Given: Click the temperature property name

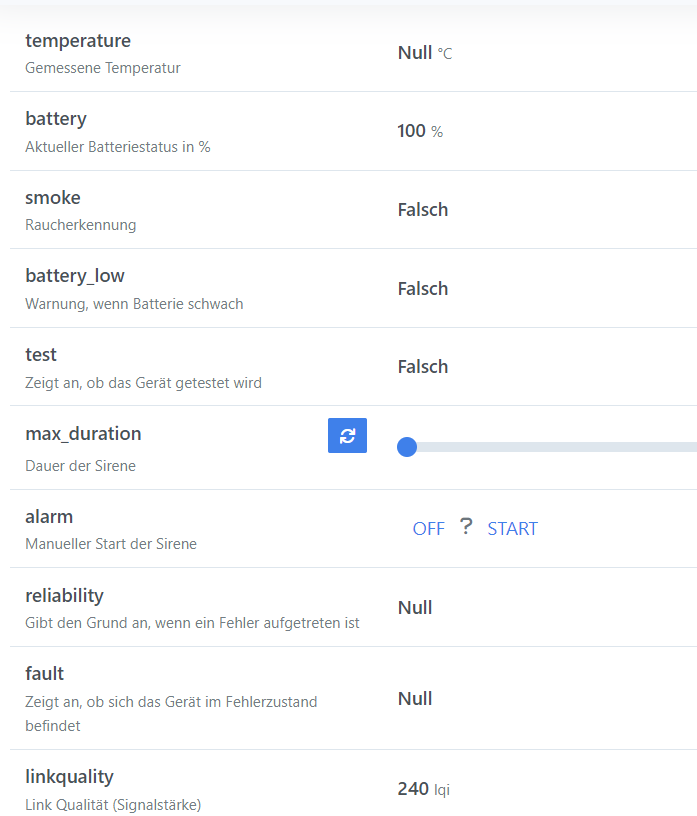Looking at the screenshot, I should pyautogui.click(x=78, y=41).
